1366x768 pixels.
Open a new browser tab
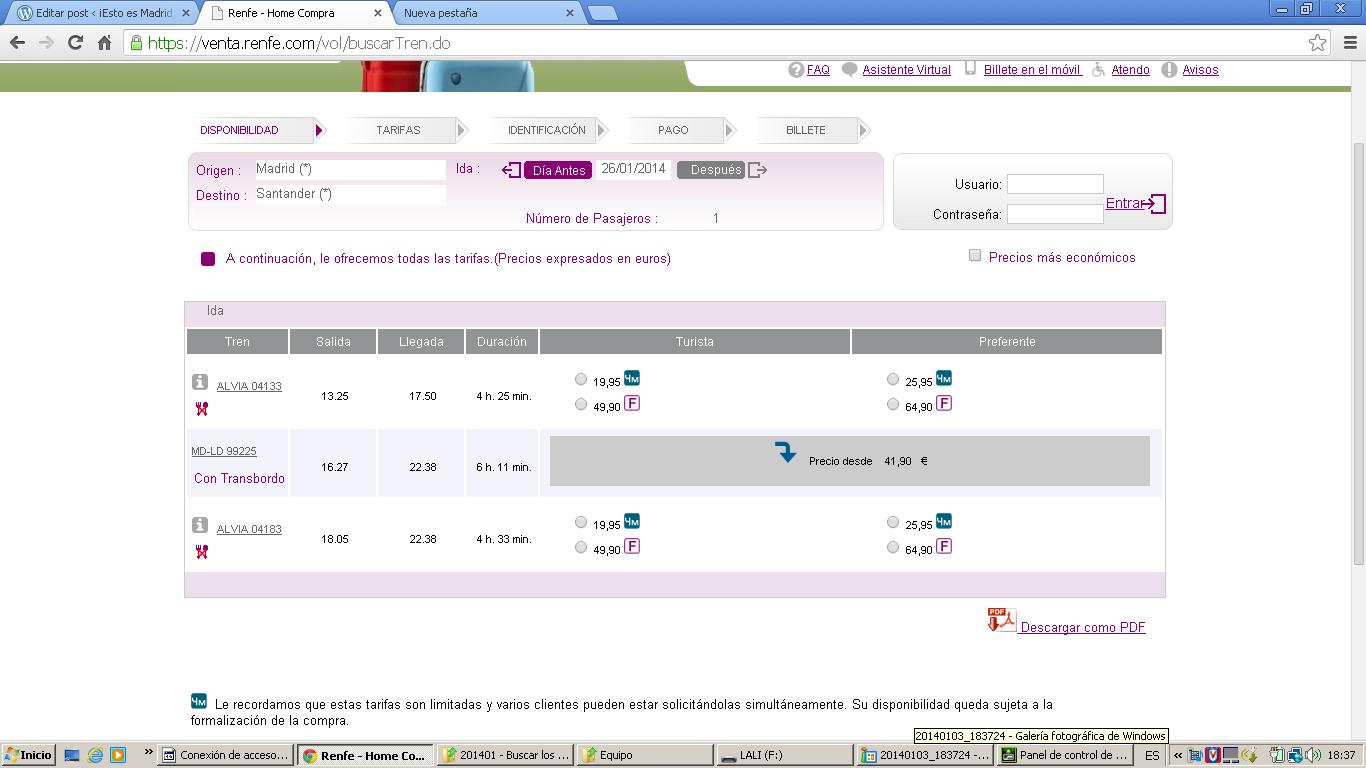click(x=602, y=13)
